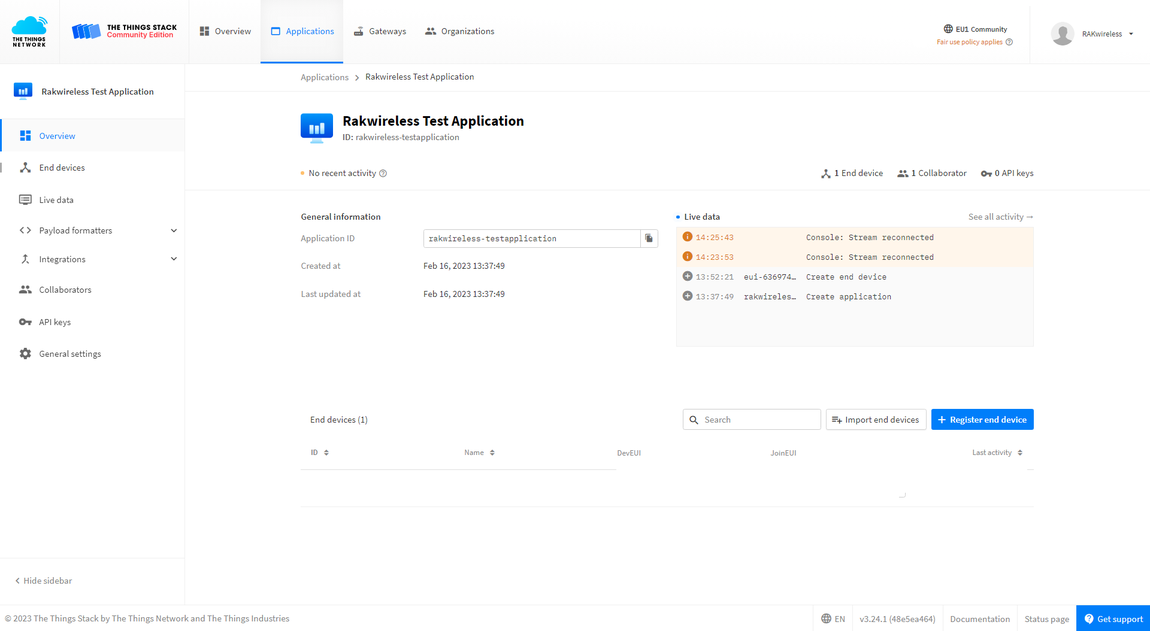Click the Last updated at date value
Screen dimensions: 1150x631
pyautogui.click(x=464, y=294)
